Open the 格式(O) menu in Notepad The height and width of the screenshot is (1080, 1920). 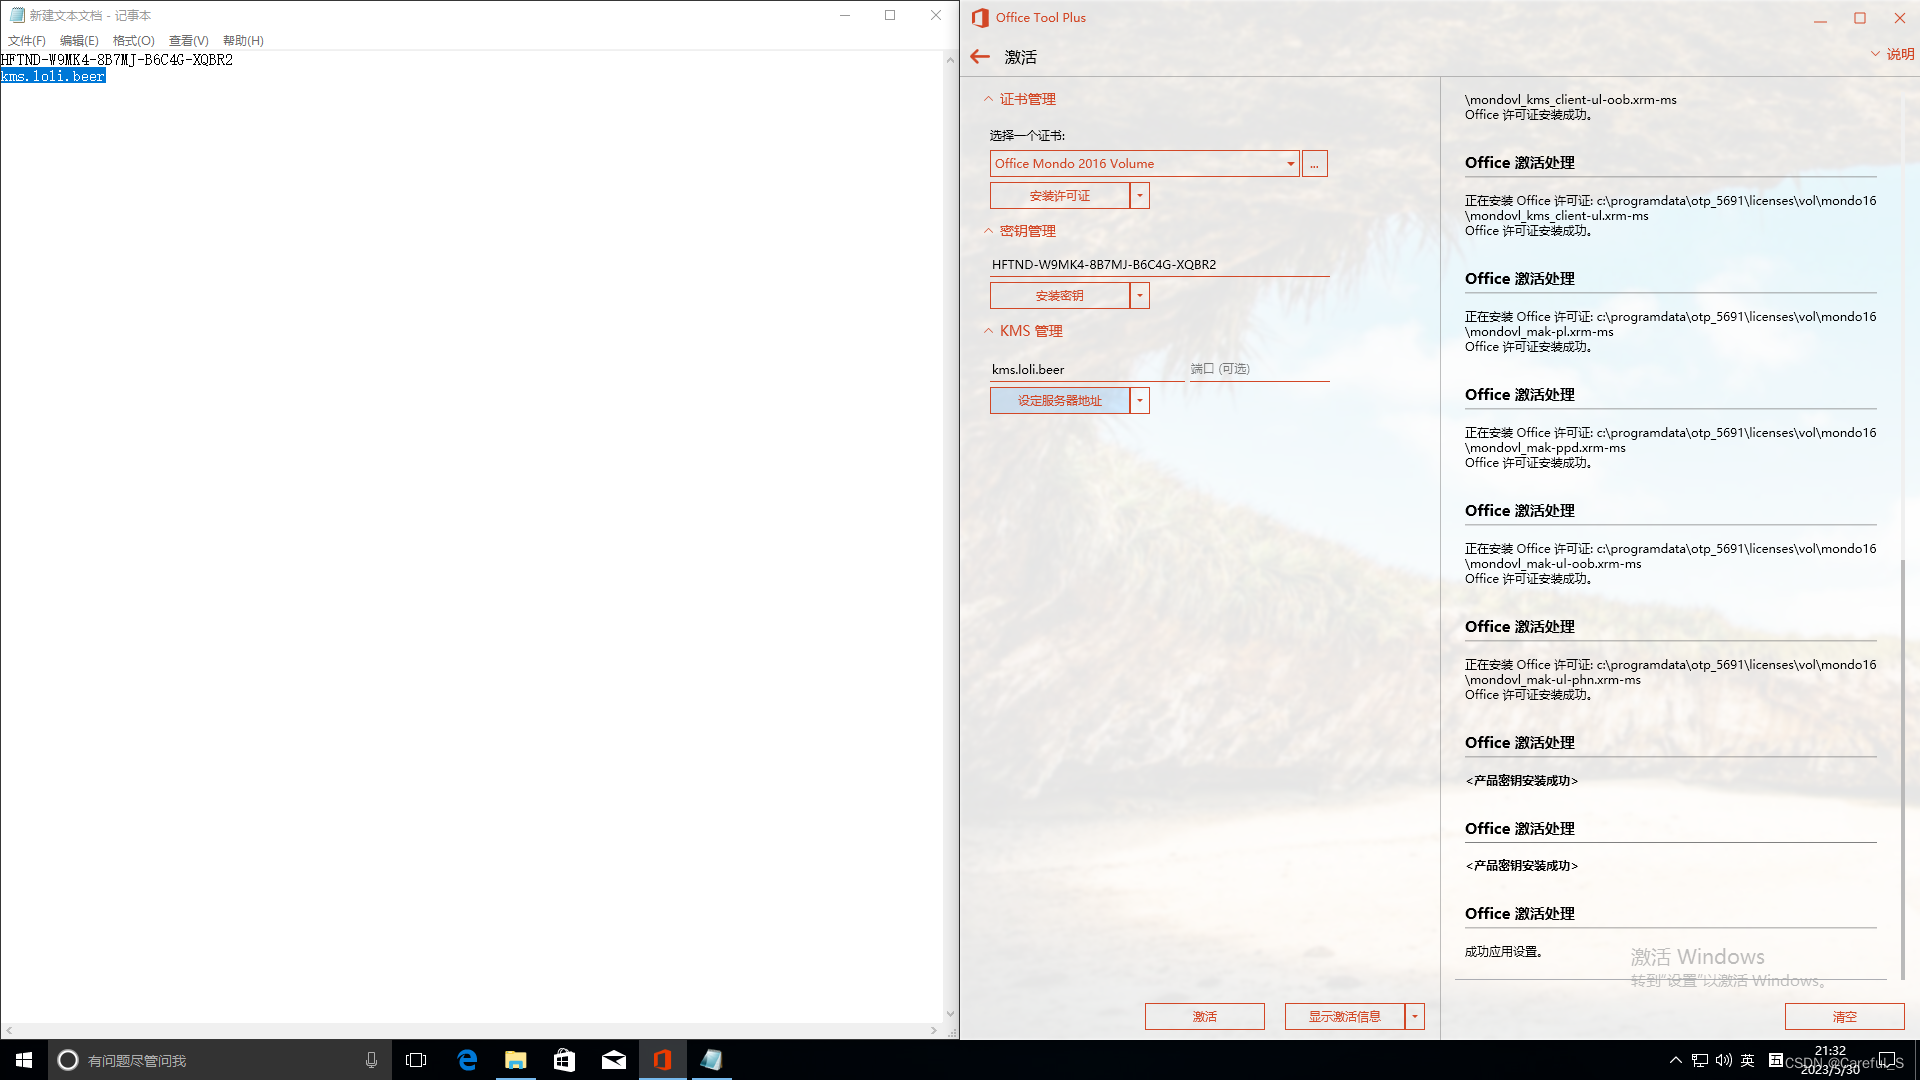[x=133, y=41]
